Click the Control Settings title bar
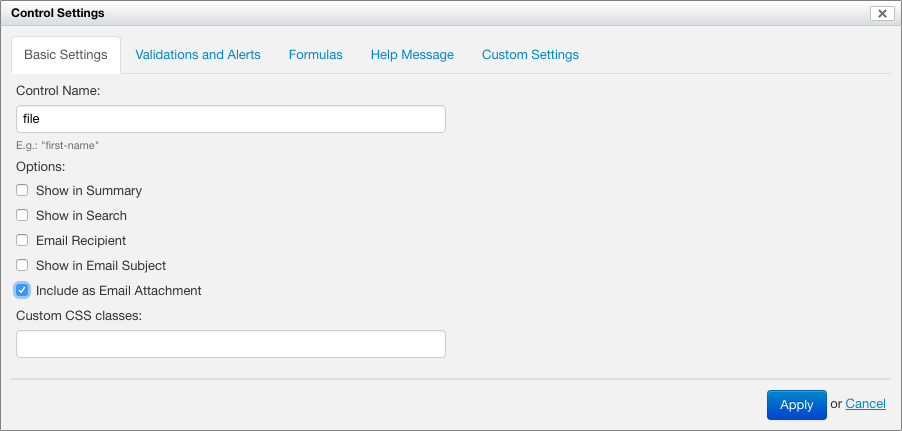902x431 pixels. (x=400, y=13)
